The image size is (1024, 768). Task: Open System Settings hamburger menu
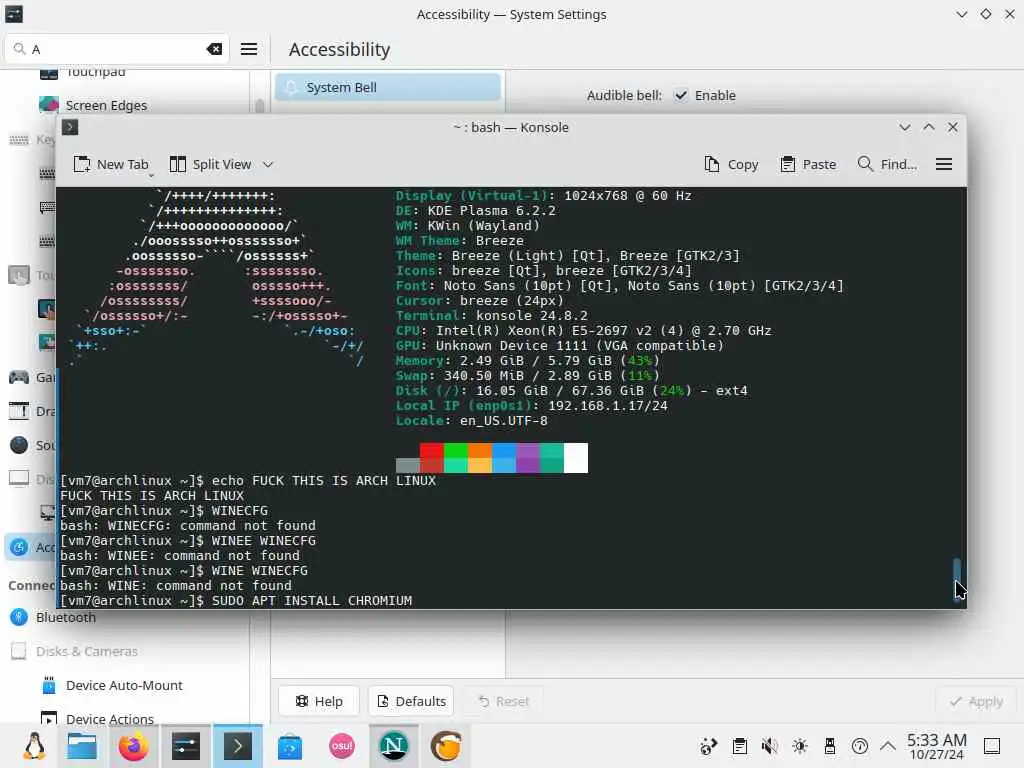[x=249, y=49]
